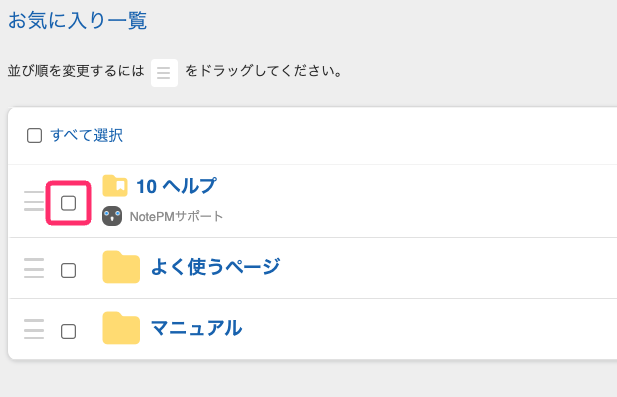617x397 pixels.
Task: Click the sample drag handle icon in instructions
Action: tap(164, 73)
